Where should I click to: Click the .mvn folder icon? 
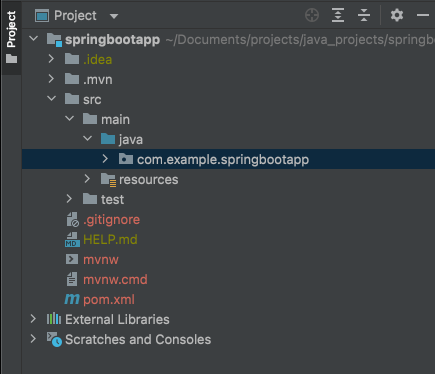pyautogui.click(x=72, y=79)
